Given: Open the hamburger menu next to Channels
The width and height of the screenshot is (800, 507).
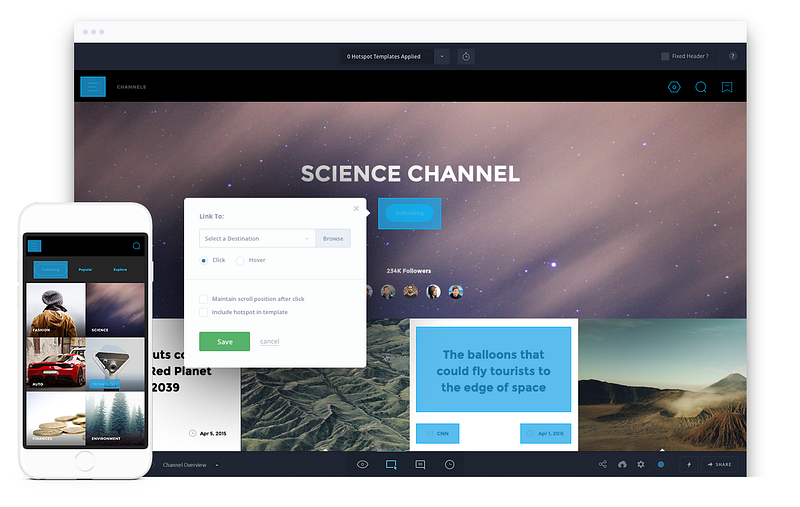Looking at the screenshot, I should pos(93,87).
